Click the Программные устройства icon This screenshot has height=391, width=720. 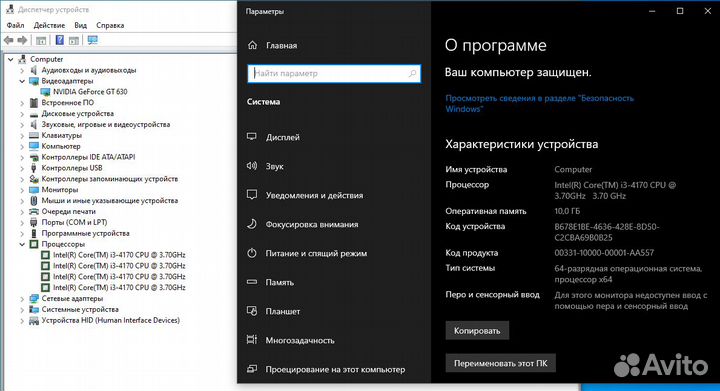point(34,233)
